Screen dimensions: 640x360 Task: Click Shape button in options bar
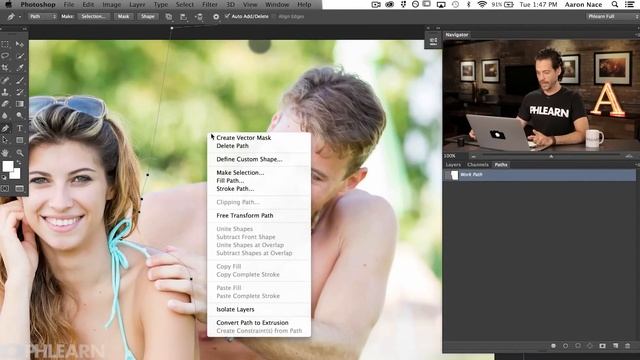tap(148, 17)
